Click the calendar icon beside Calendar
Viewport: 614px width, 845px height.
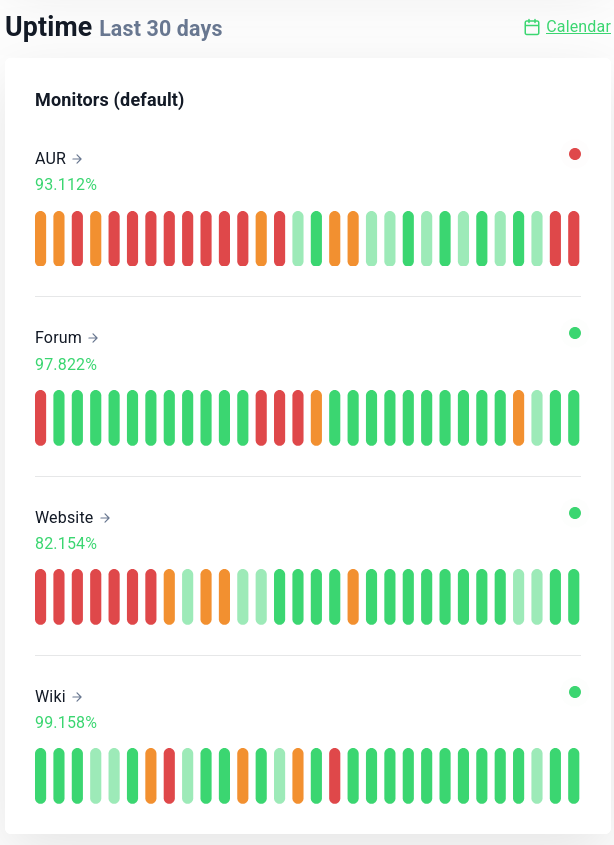pos(532,27)
